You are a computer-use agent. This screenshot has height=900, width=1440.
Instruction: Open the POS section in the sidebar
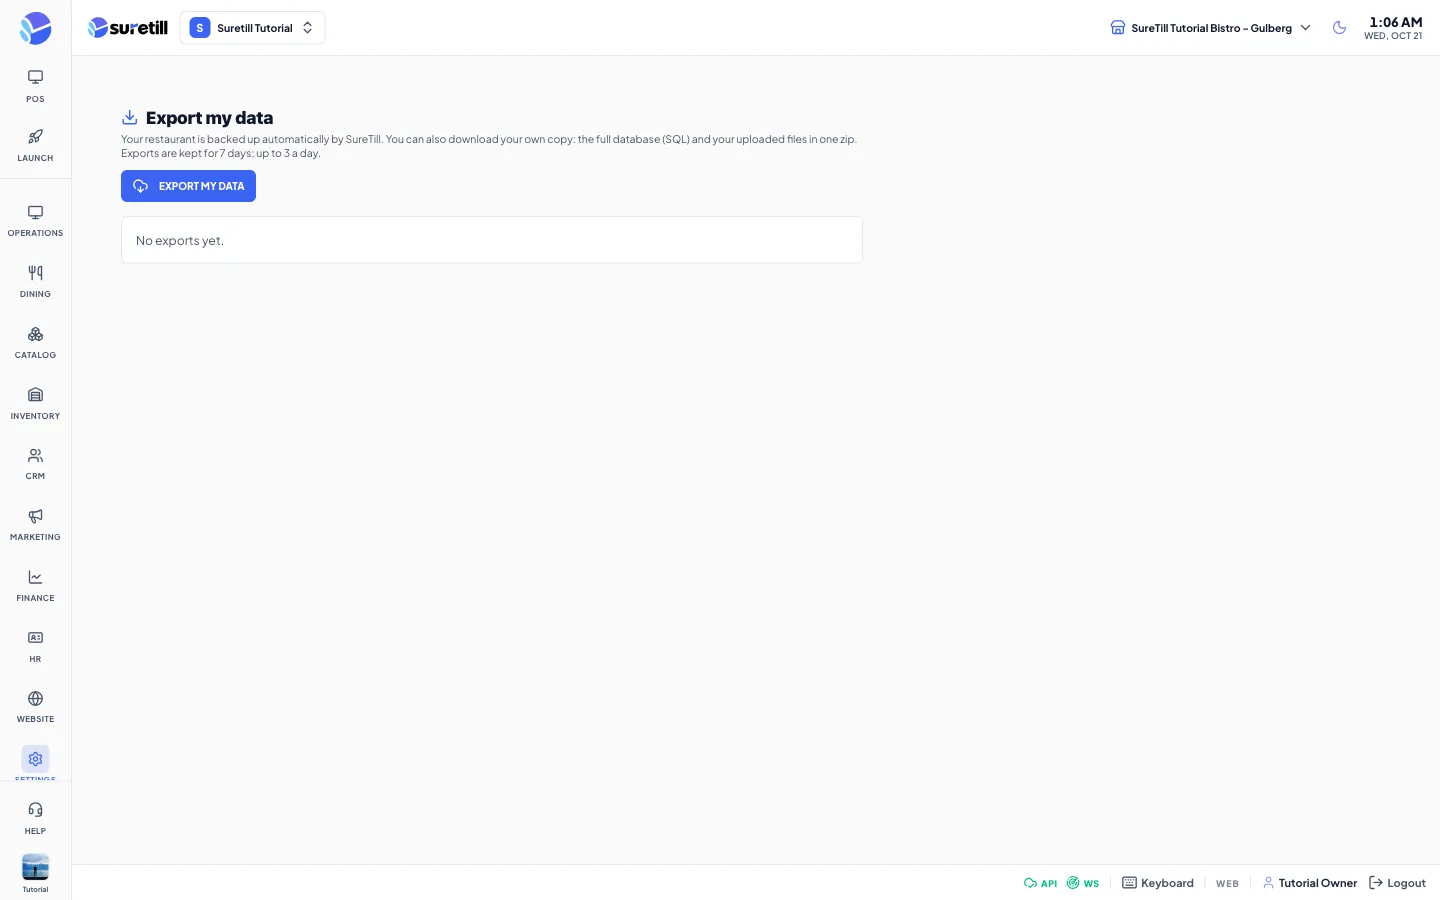(x=35, y=86)
